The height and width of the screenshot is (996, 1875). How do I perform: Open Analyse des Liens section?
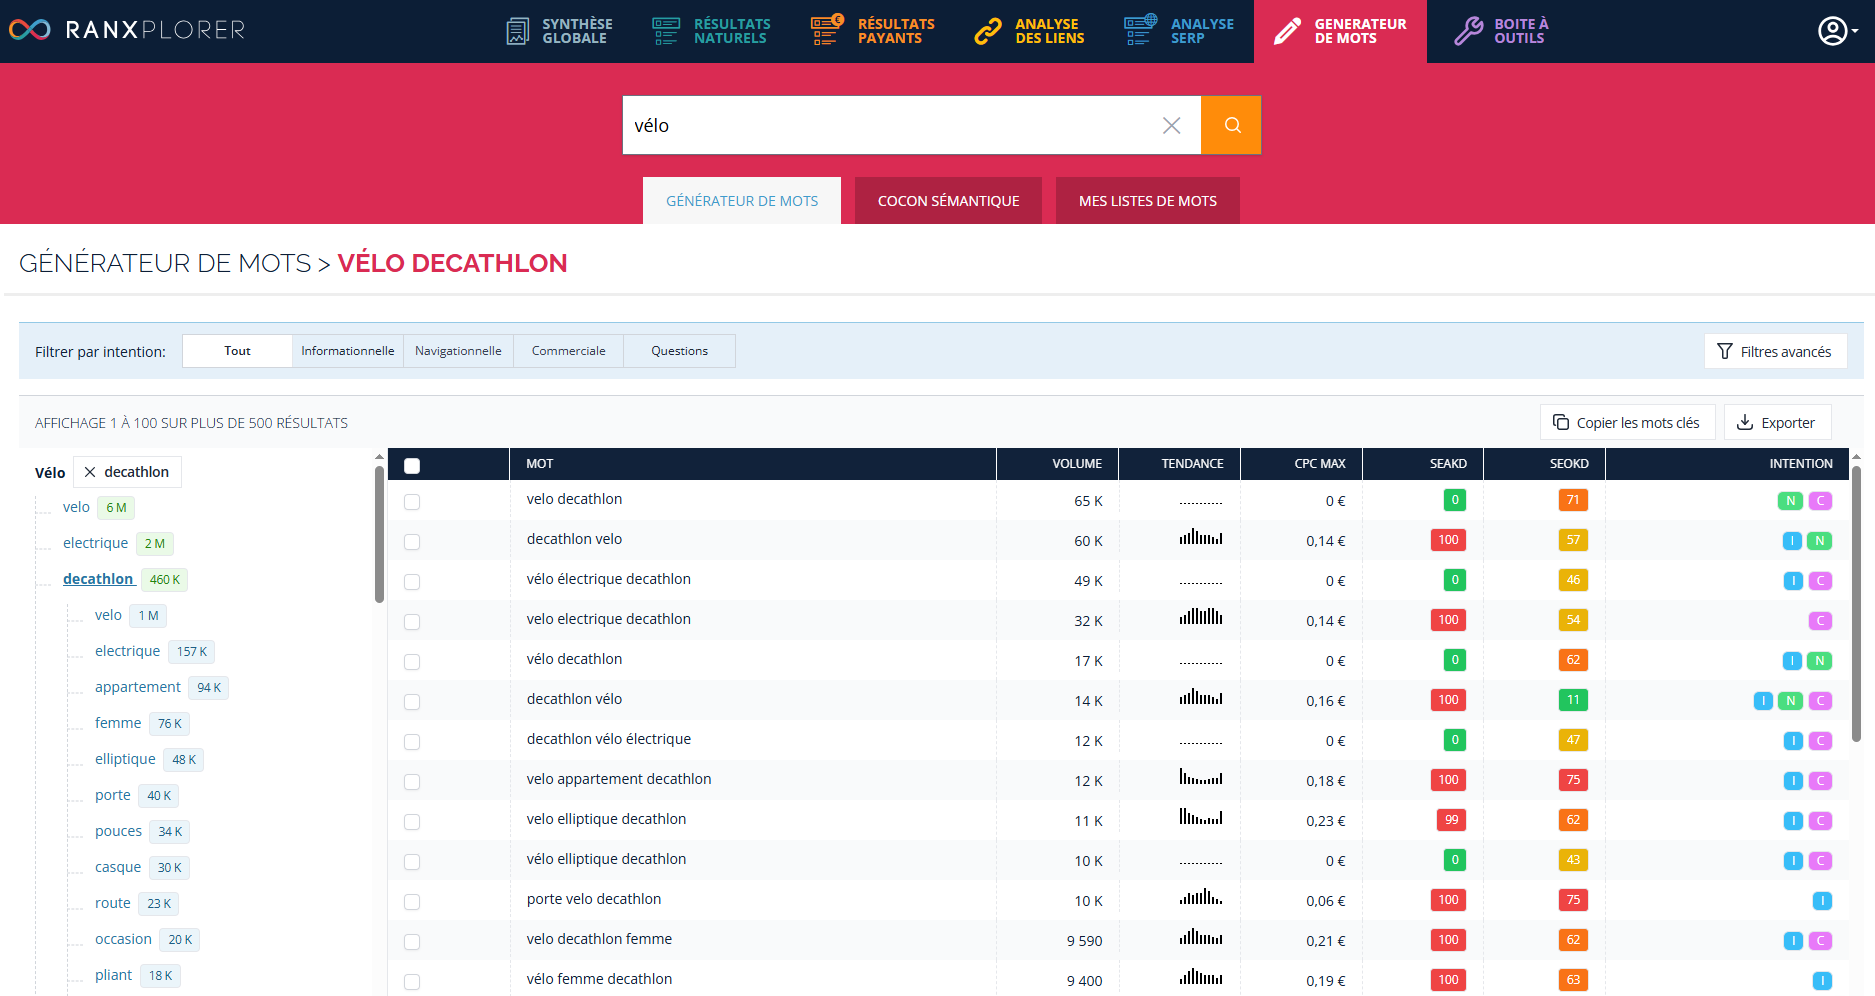tap(1029, 31)
